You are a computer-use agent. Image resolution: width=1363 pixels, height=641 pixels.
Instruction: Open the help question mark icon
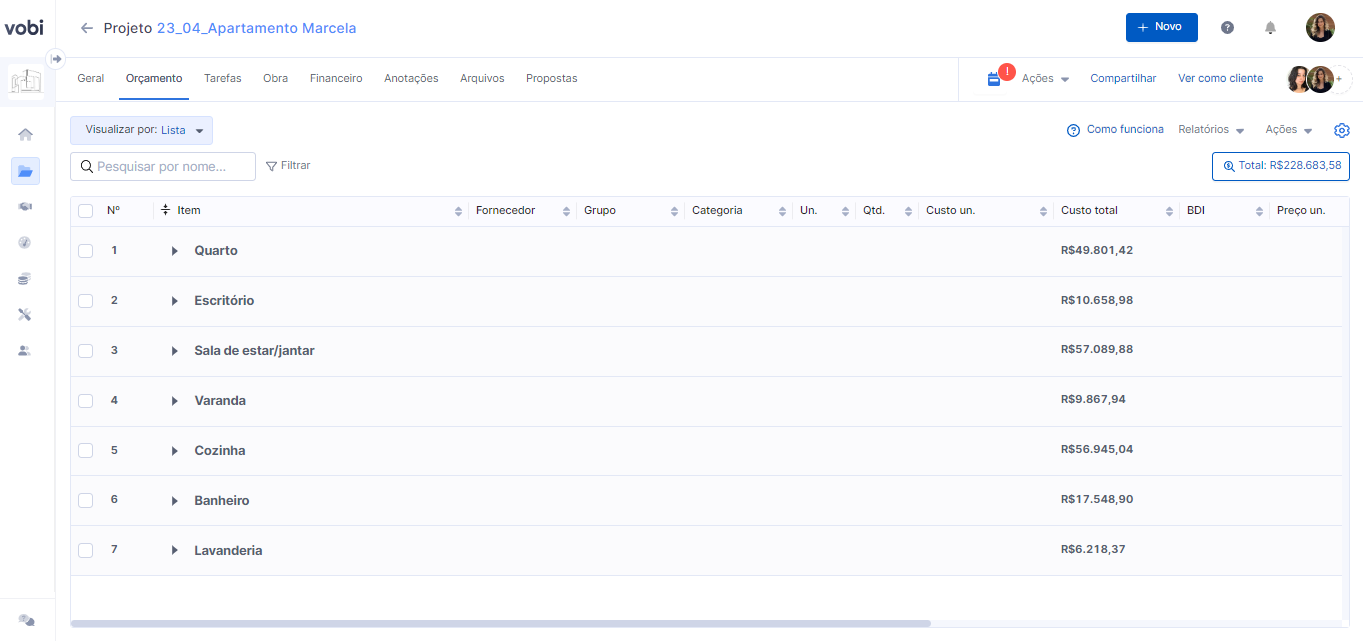1227,28
